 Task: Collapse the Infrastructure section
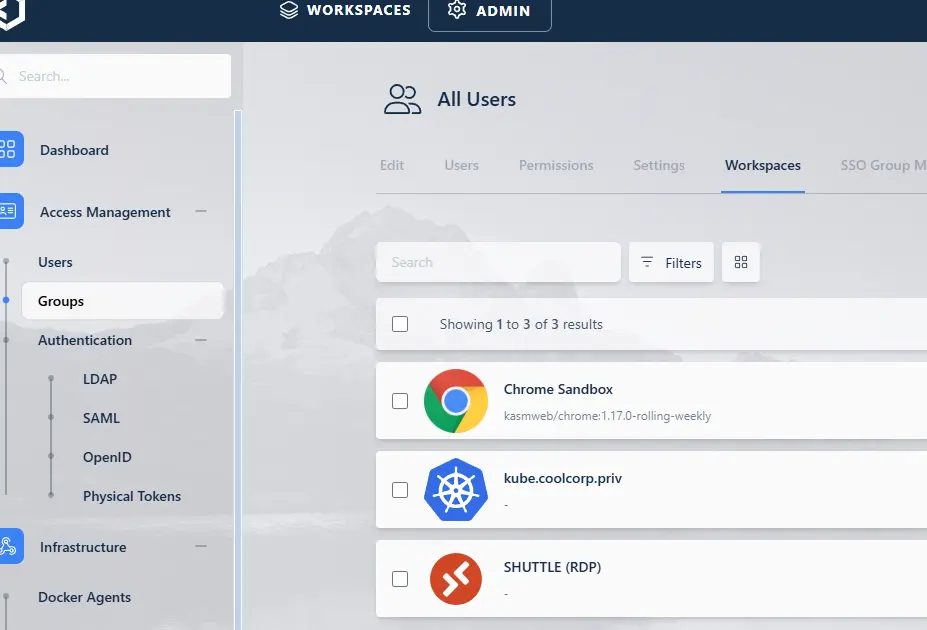click(x=201, y=547)
